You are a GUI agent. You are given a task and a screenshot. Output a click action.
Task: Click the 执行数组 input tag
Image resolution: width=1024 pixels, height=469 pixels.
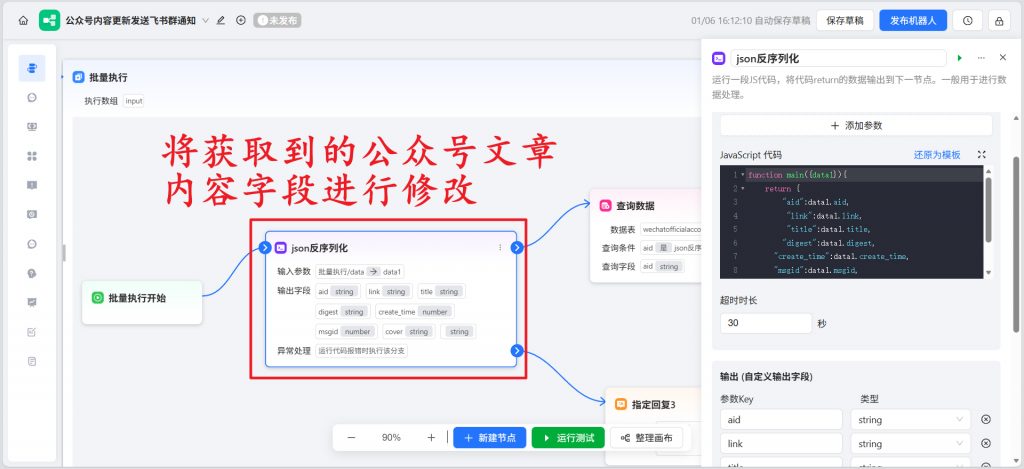click(x=134, y=101)
